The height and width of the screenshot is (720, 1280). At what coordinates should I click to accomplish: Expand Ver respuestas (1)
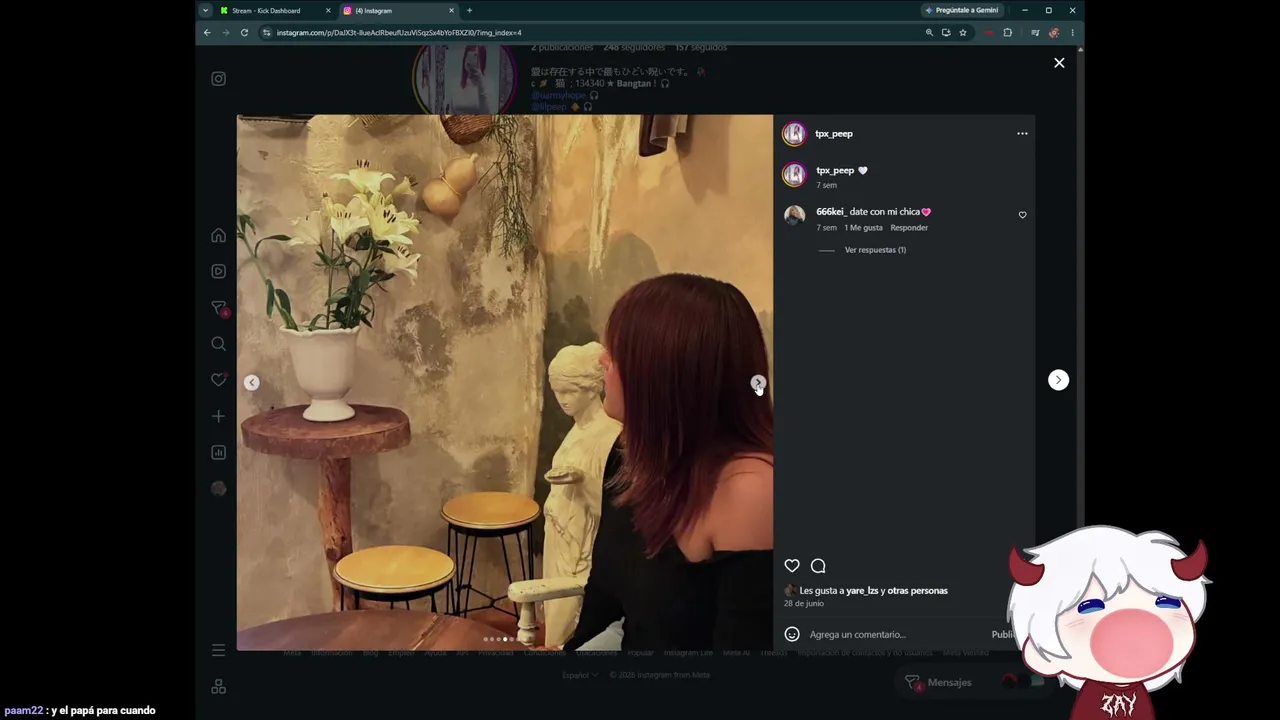[x=875, y=250]
